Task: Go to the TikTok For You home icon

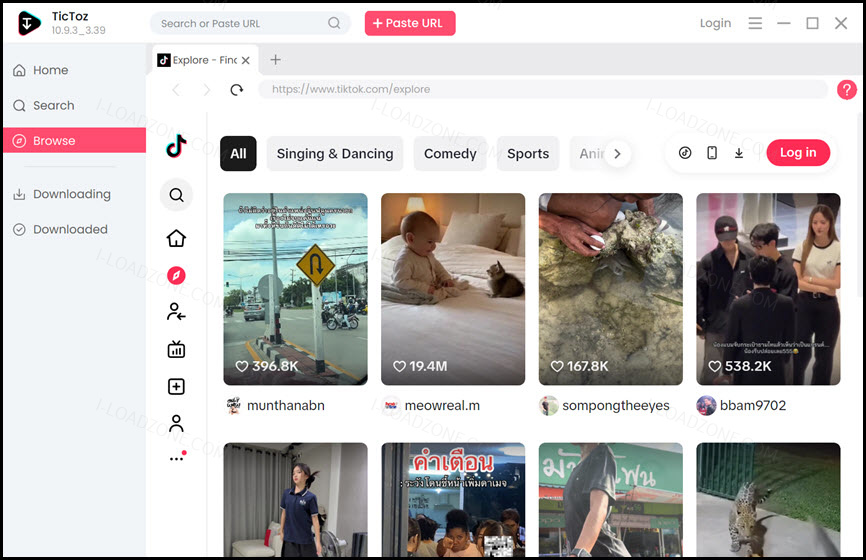Action: point(176,239)
